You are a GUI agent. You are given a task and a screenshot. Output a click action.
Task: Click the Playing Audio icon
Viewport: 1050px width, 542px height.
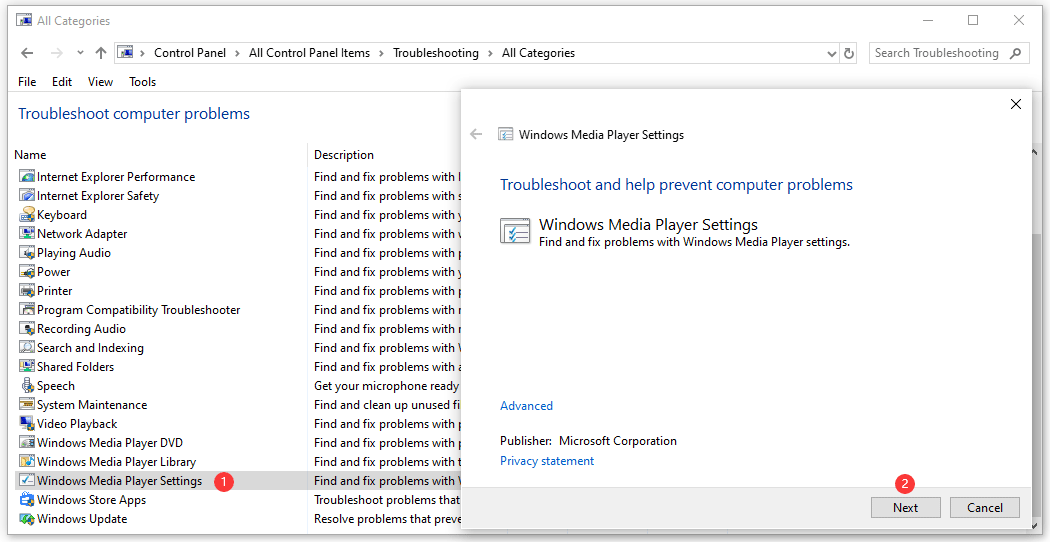pos(27,253)
